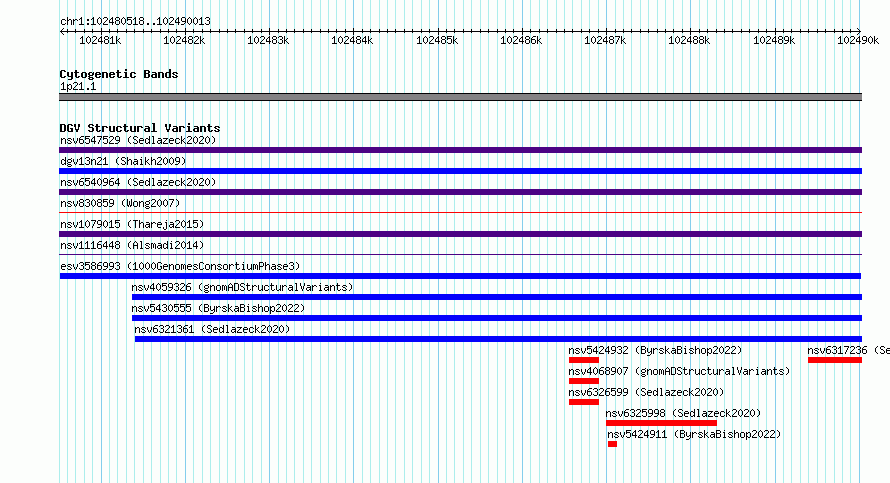Select nsv1116448 (Alsmadi2014) variant label

[x=132, y=245]
